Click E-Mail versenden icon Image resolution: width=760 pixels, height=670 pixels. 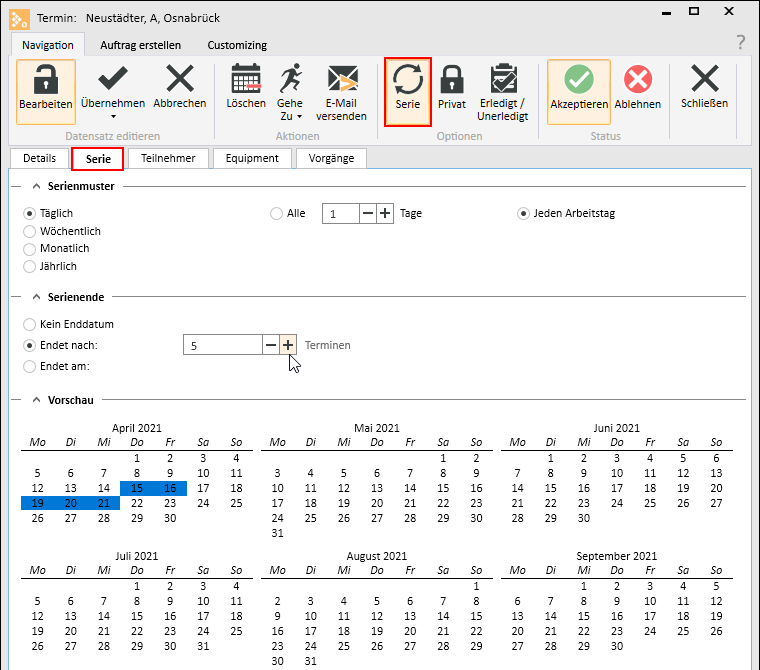(x=342, y=82)
